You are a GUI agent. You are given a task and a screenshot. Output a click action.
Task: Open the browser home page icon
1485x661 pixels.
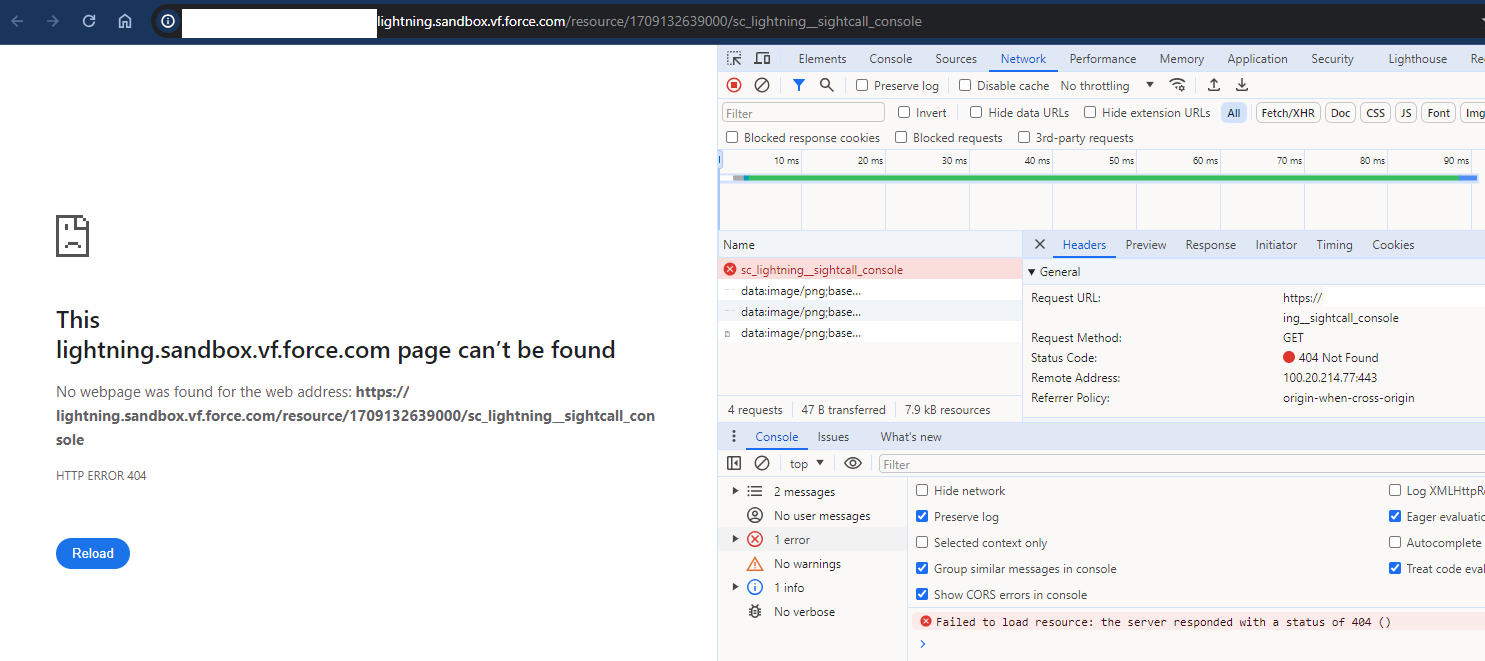[125, 21]
